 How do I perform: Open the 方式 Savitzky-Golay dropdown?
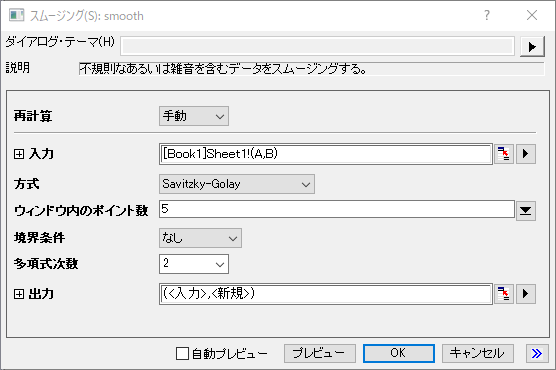(237, 184)
